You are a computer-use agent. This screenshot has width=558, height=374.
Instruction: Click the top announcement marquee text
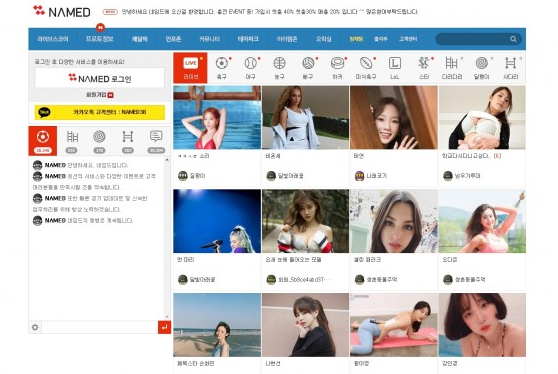click(x=269, y=12)
